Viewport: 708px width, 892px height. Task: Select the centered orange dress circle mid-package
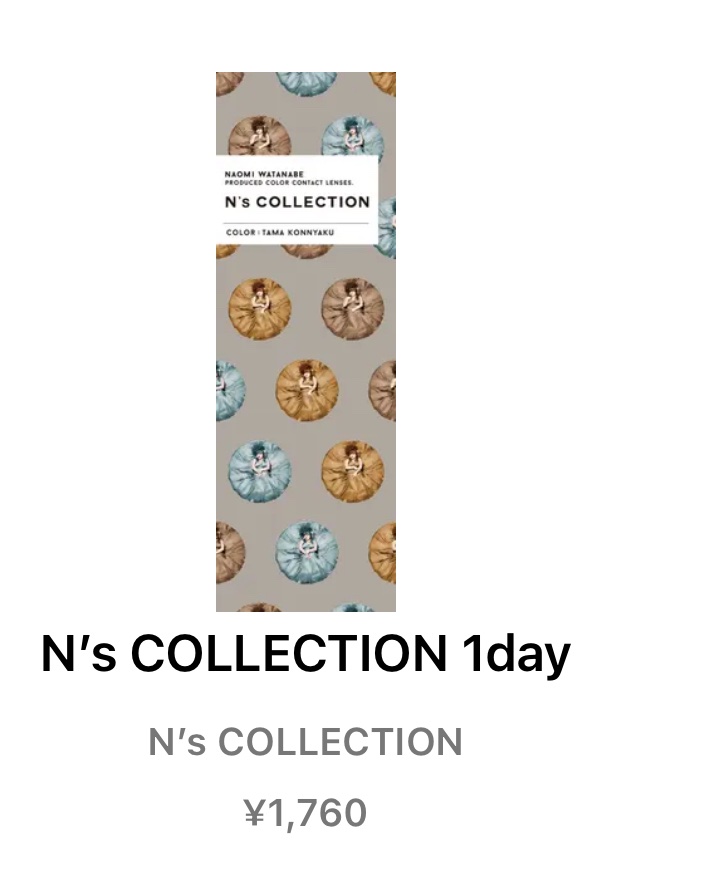coord(307,390)
